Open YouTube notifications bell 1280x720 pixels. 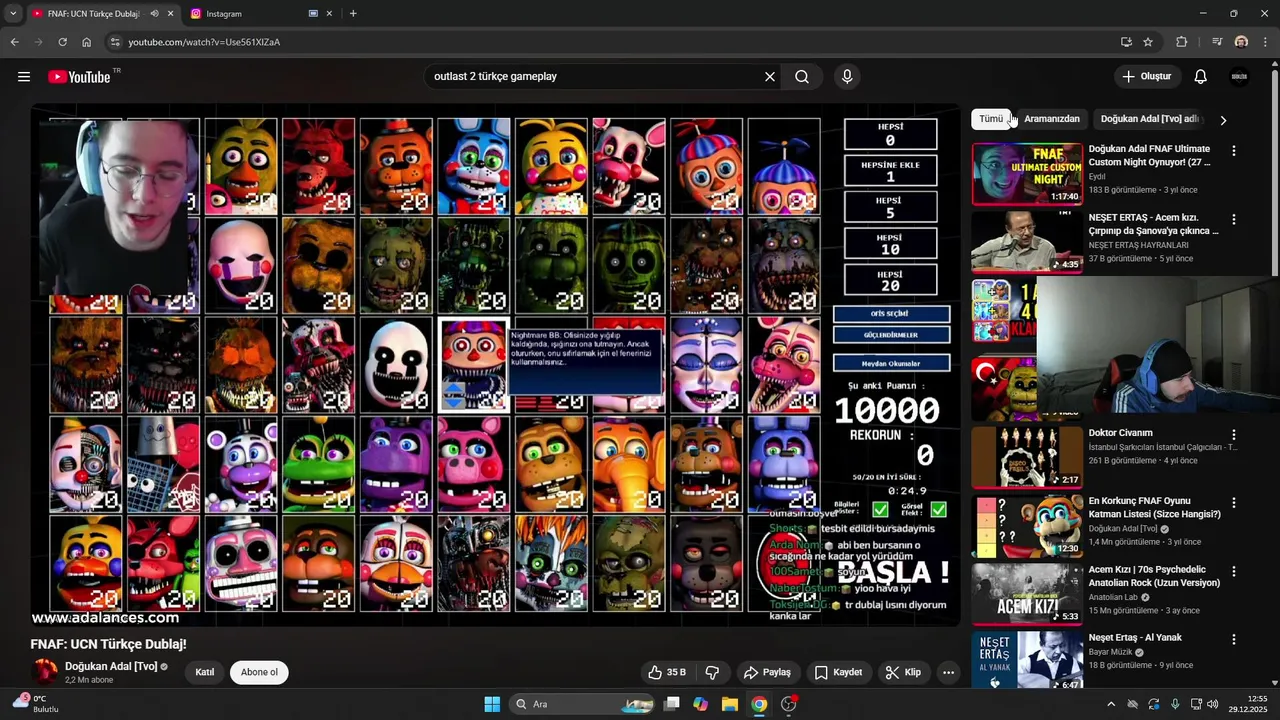click(1201, 77)
